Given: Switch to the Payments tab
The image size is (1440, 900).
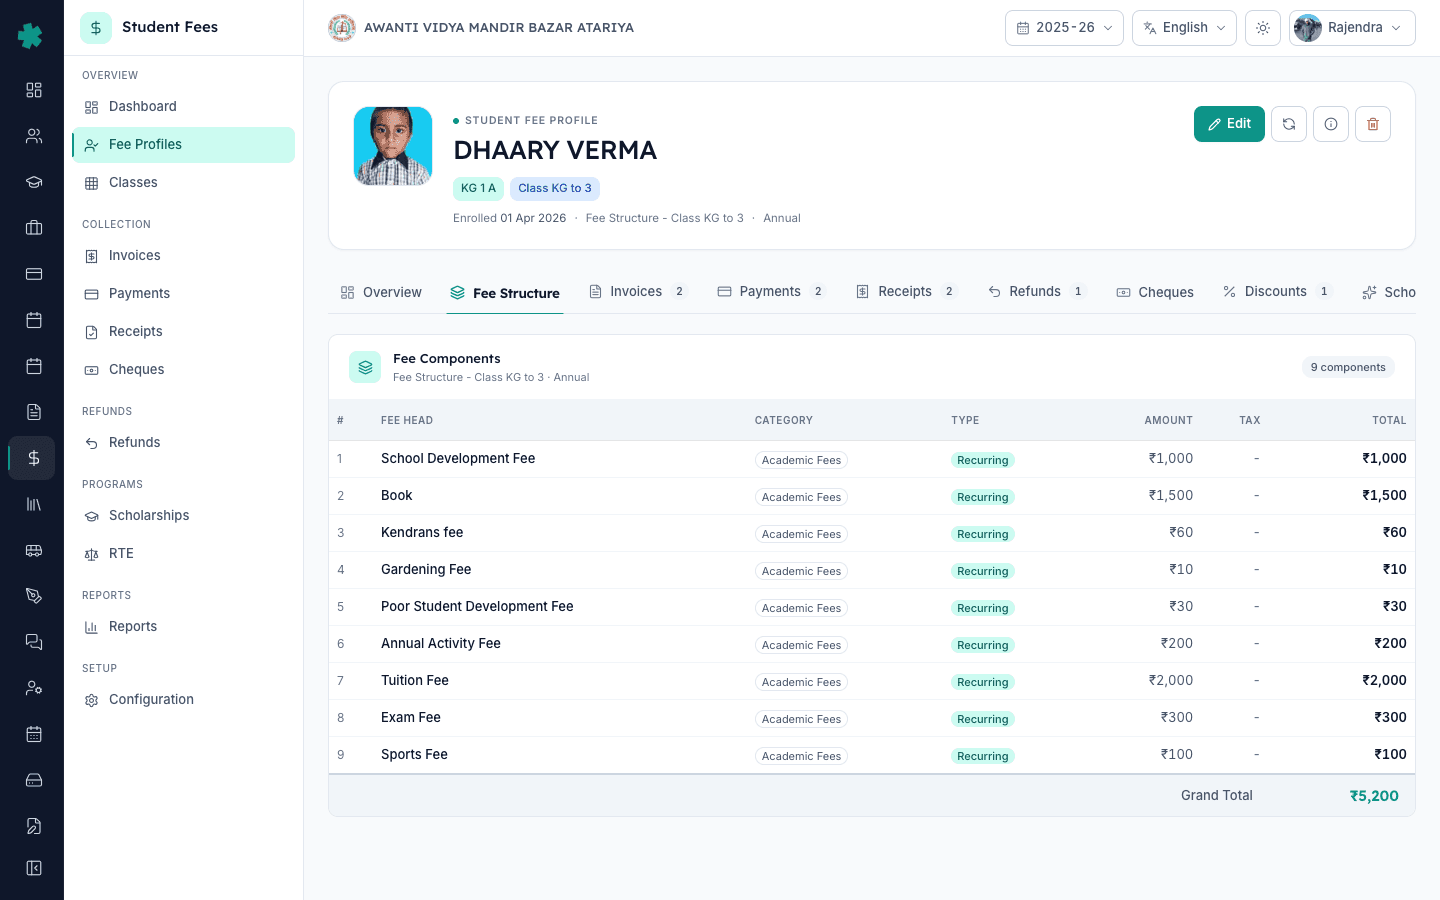Looking at the screenshot, I should (771, 292).
